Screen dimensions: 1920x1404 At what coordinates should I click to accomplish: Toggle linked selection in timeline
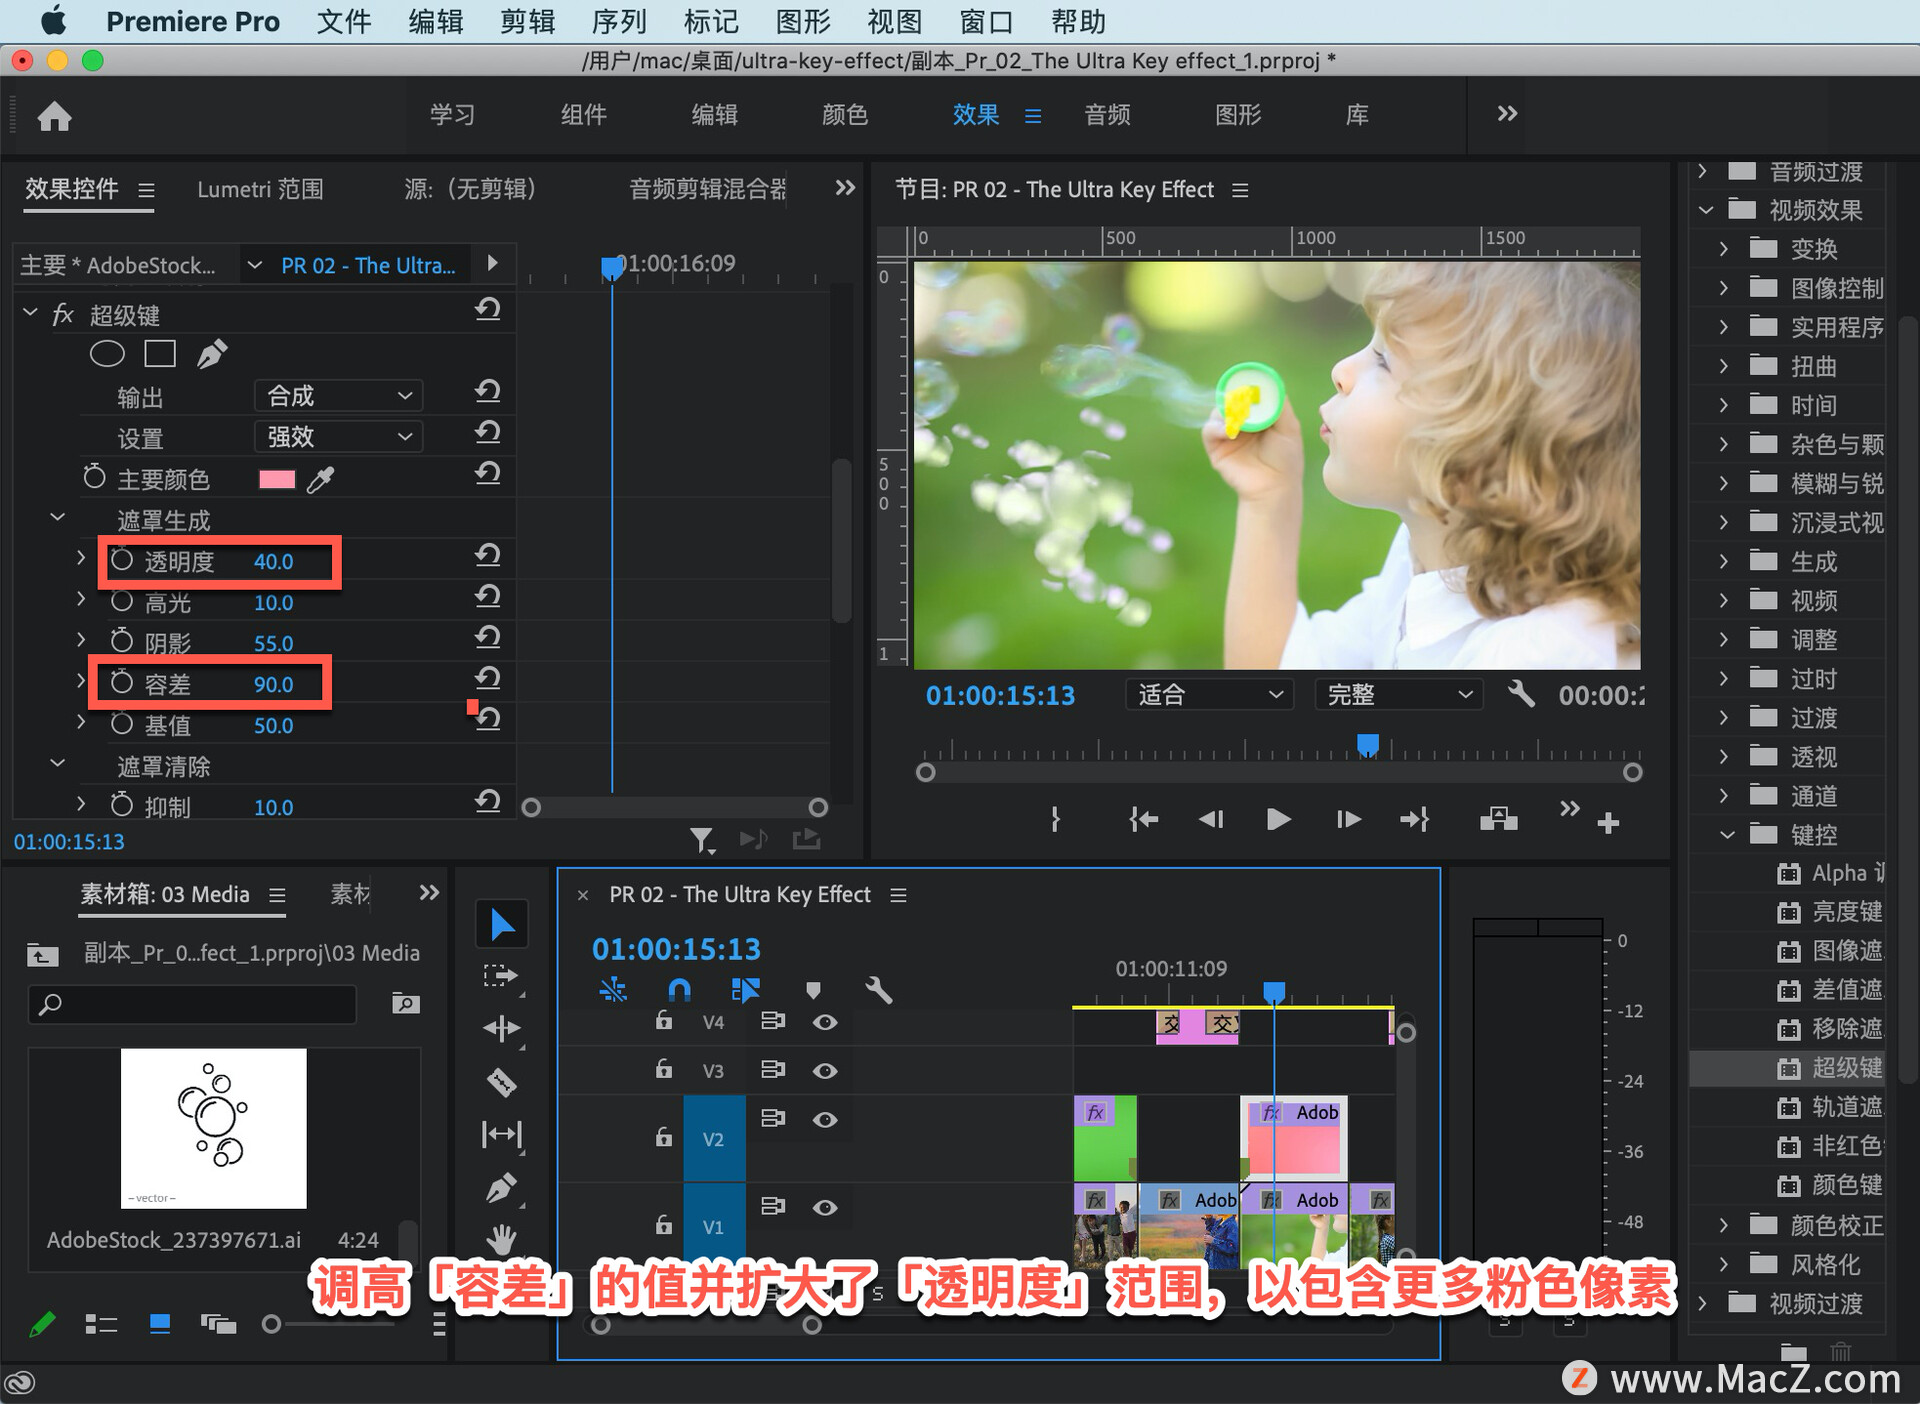pyautogui.click(x=746, y=990)
